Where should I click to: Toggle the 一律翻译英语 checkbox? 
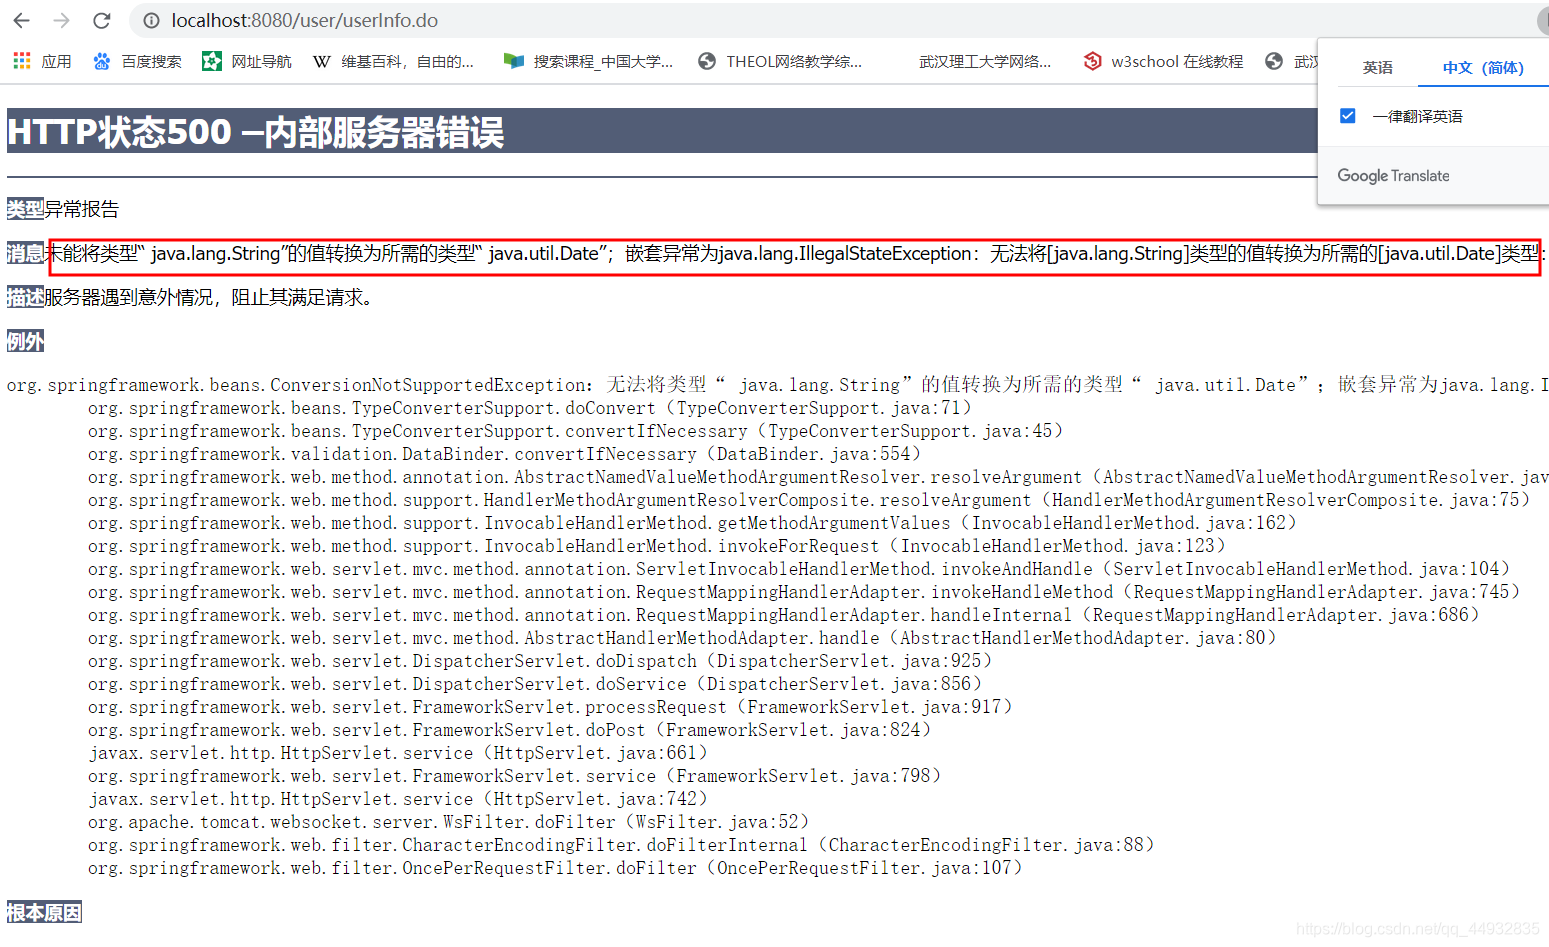tap(1348, 116)
